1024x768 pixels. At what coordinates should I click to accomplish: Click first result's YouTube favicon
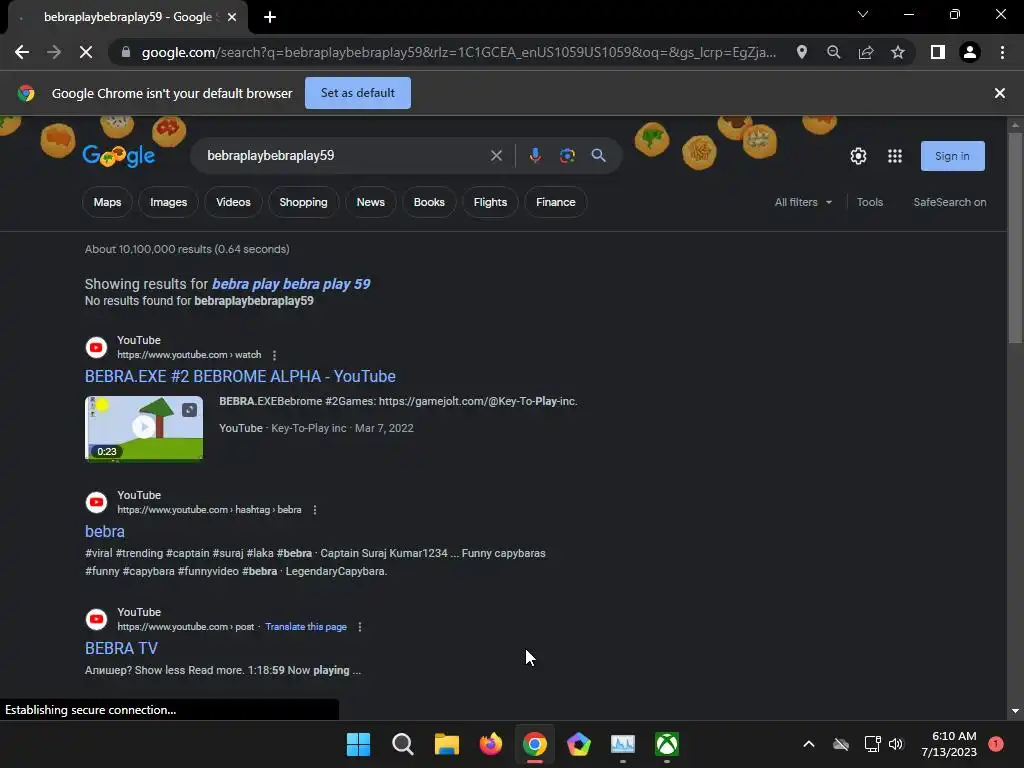tap(97, 347)
